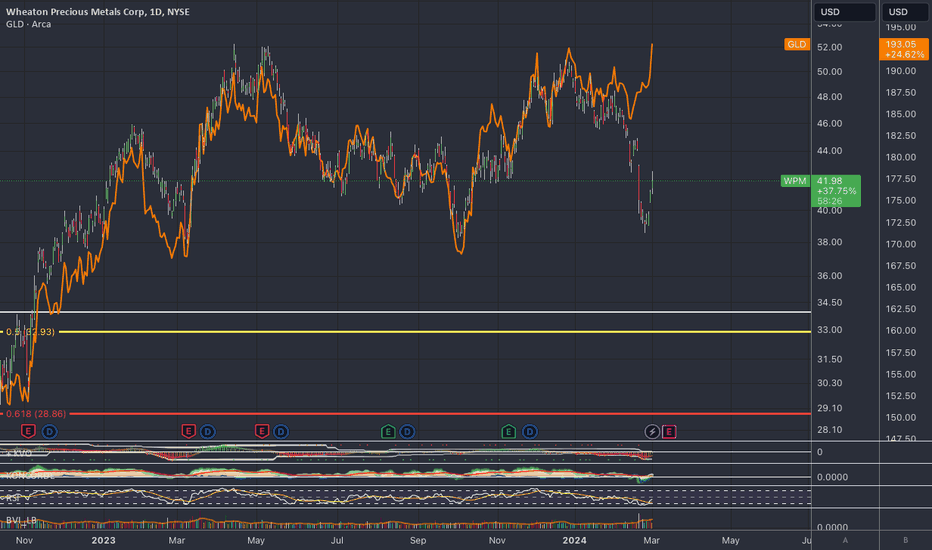Image resolution: width=932 pixels, height=550 pixels.
Task: Select the orange GLD series label
Action: pos(796,45)
